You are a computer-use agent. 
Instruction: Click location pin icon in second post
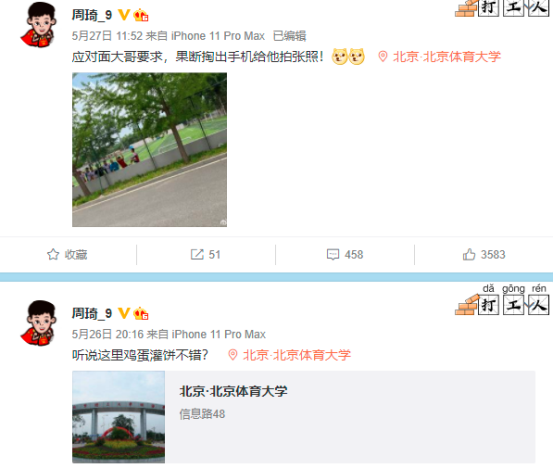[x=232, y=355]
